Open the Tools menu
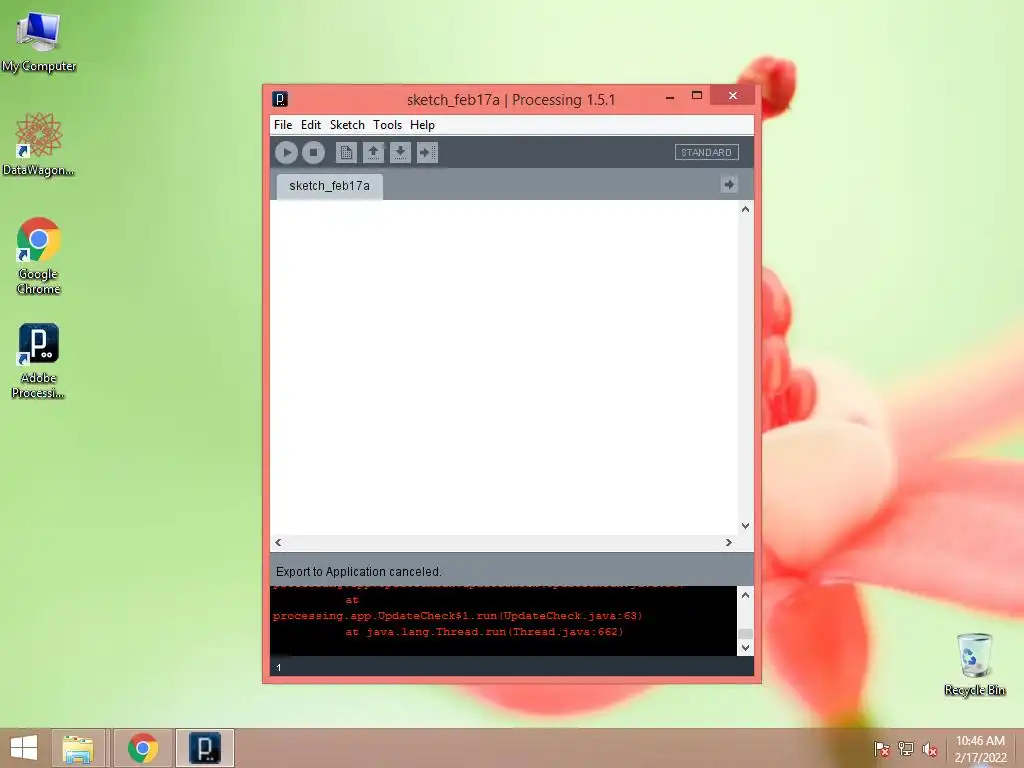The image size is (1024, 768). click(x=387, y=125)
